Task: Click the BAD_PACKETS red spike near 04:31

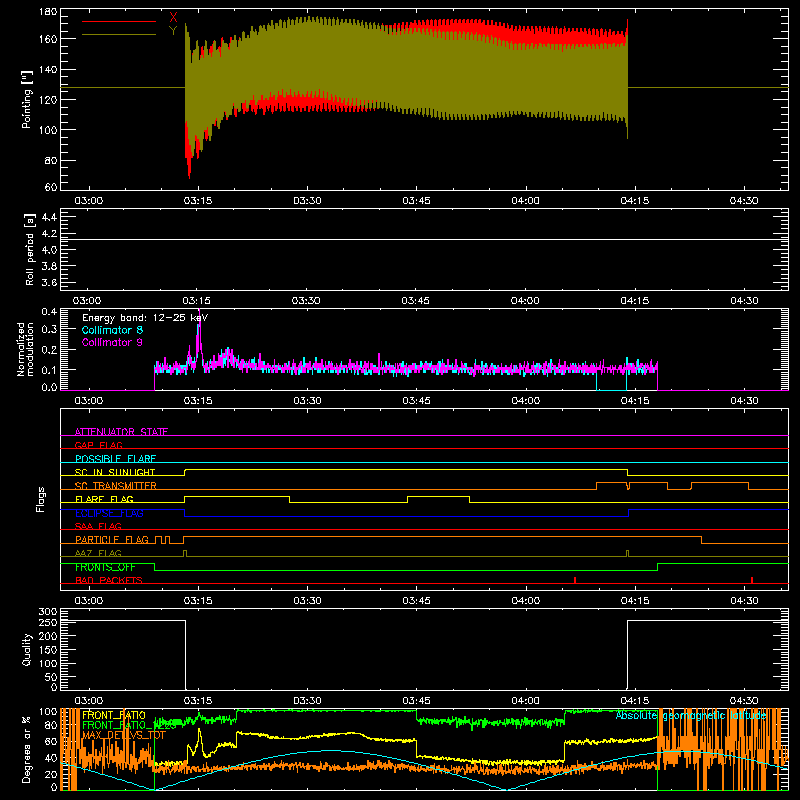Action: point(752,580)
